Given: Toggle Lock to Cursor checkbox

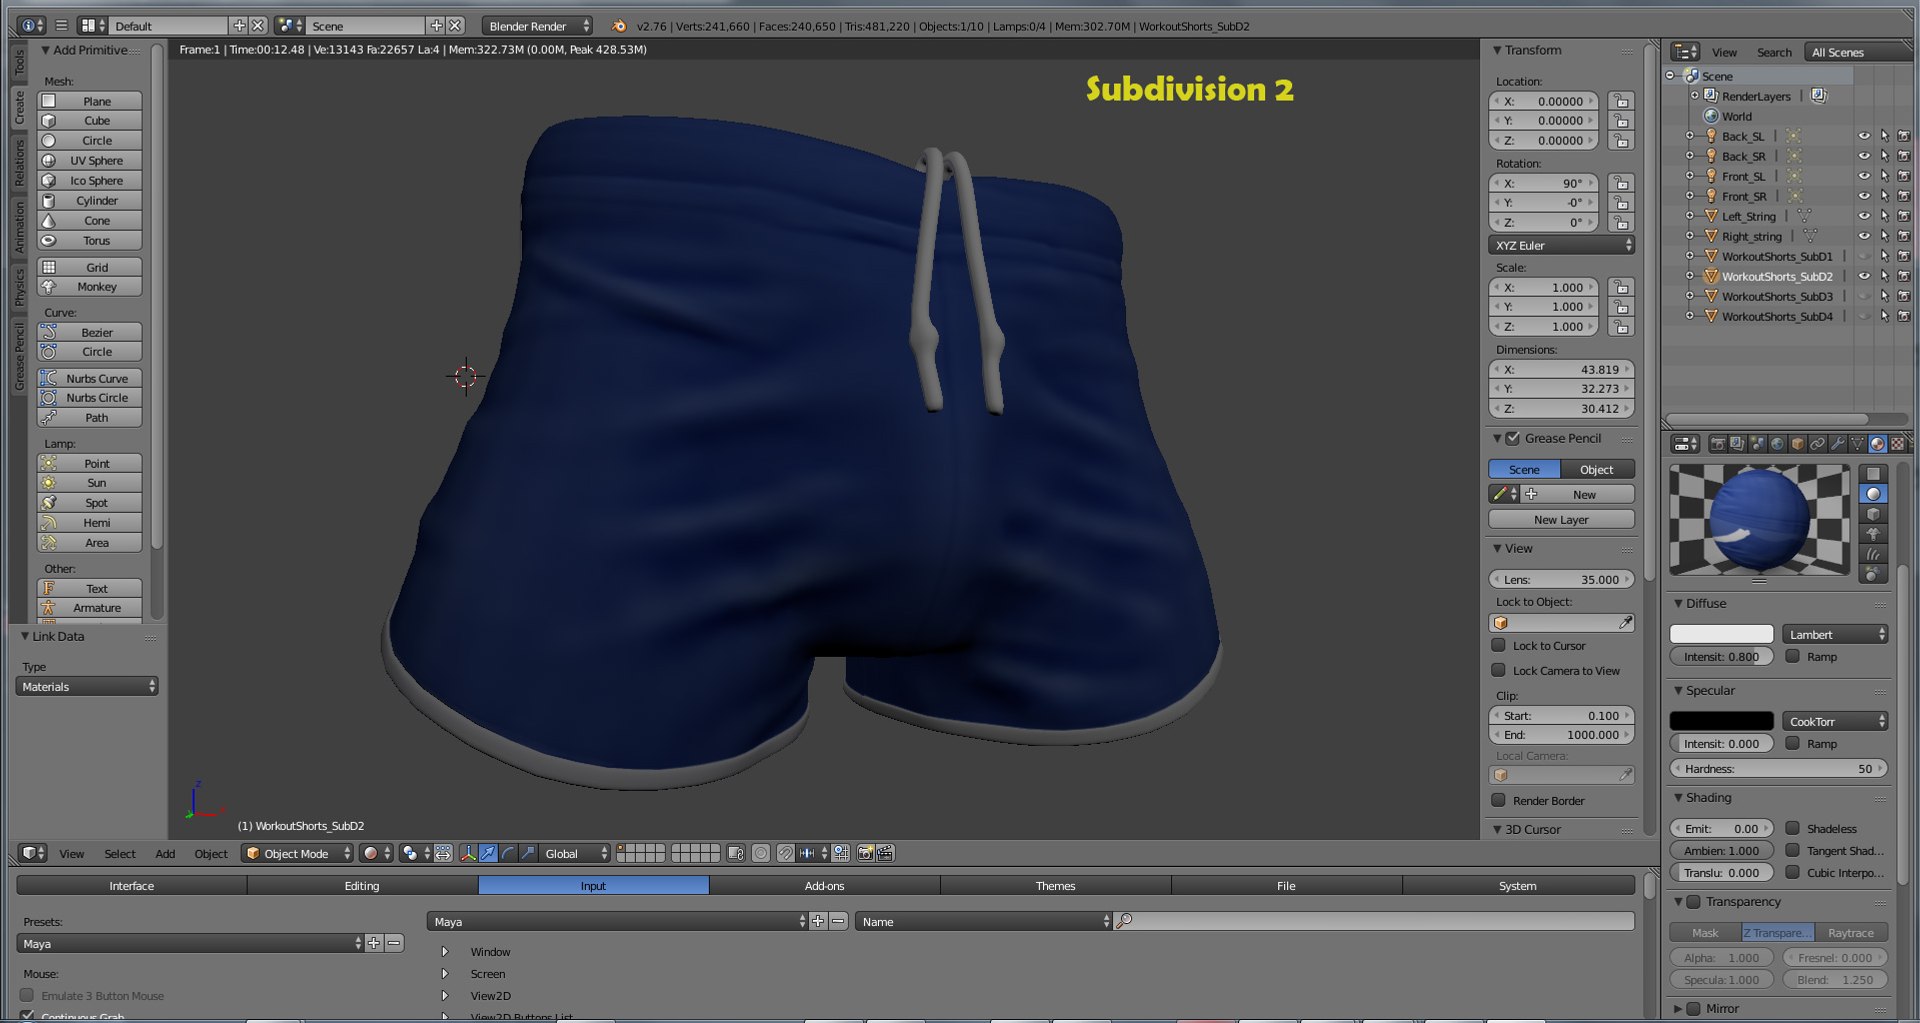Looking at the screenshot, I should click(x=1498, y=645).
